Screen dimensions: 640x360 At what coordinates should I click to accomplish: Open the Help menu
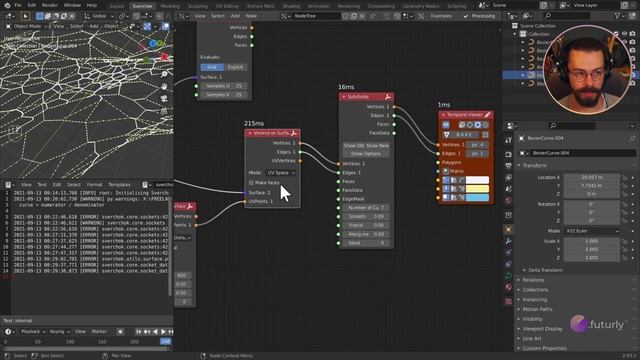(x=92, y=5)
